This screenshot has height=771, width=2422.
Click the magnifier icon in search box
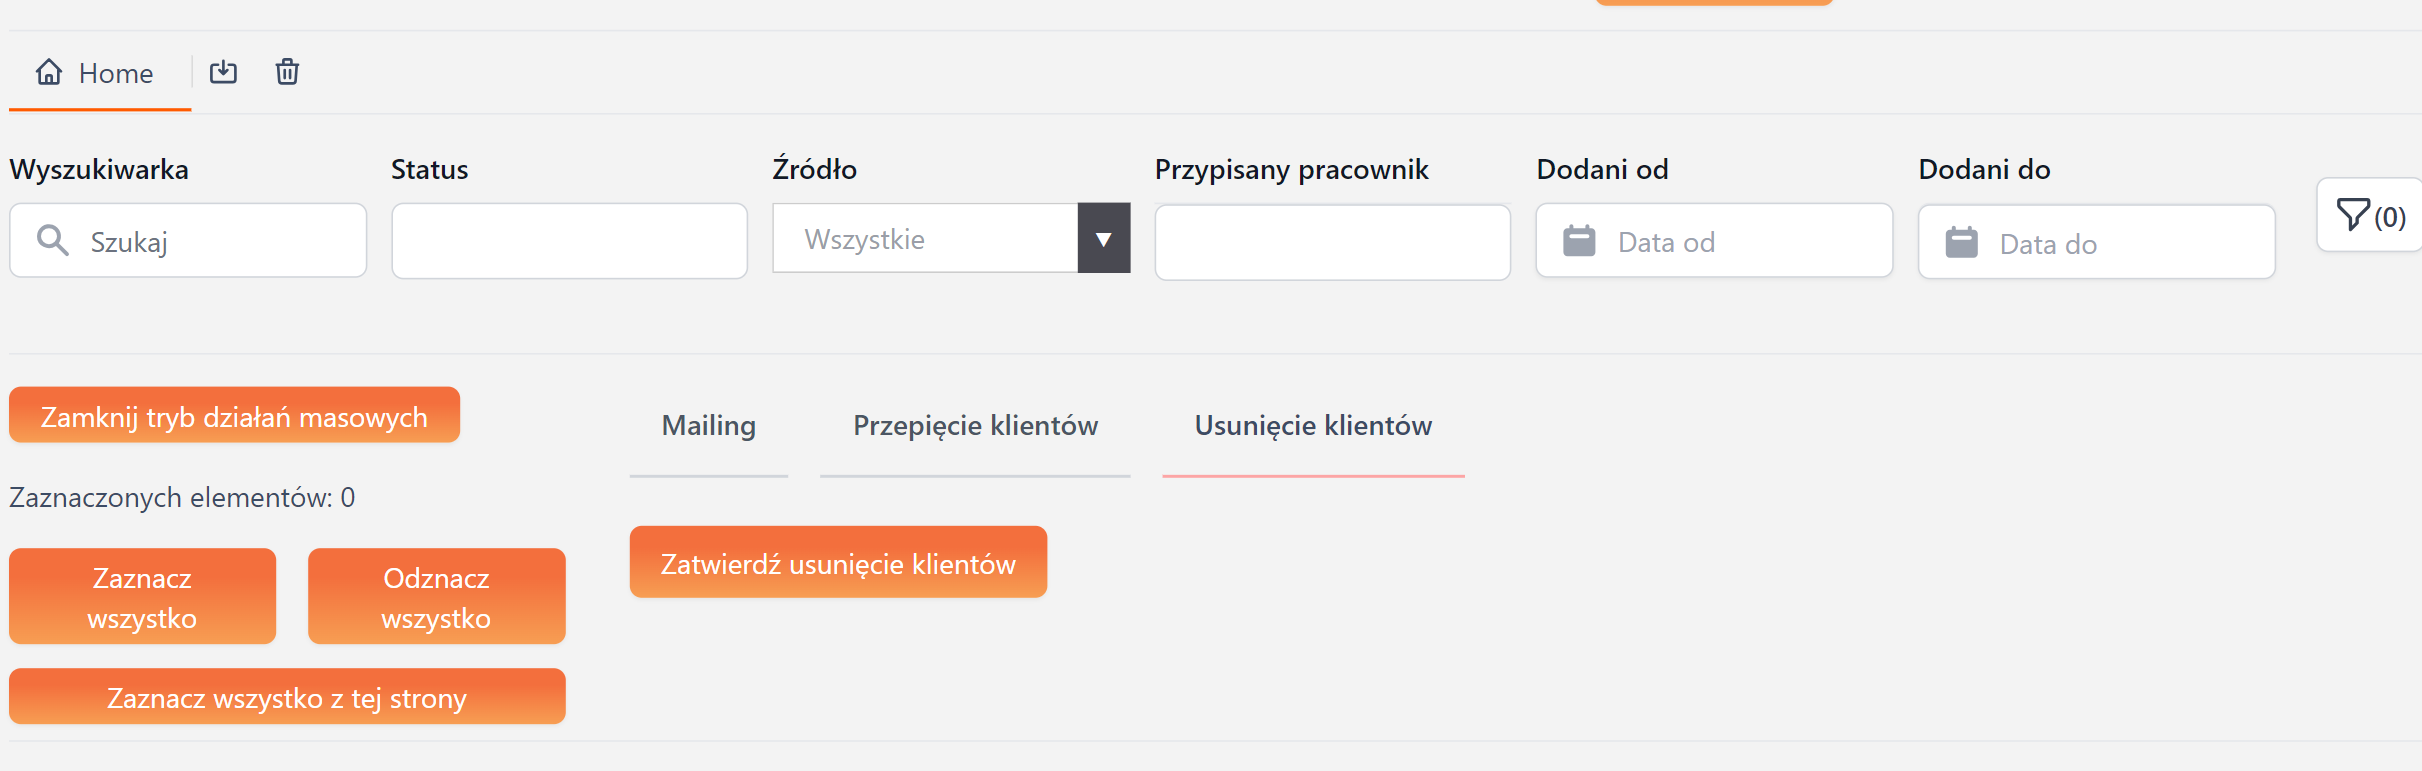[52, 241]
